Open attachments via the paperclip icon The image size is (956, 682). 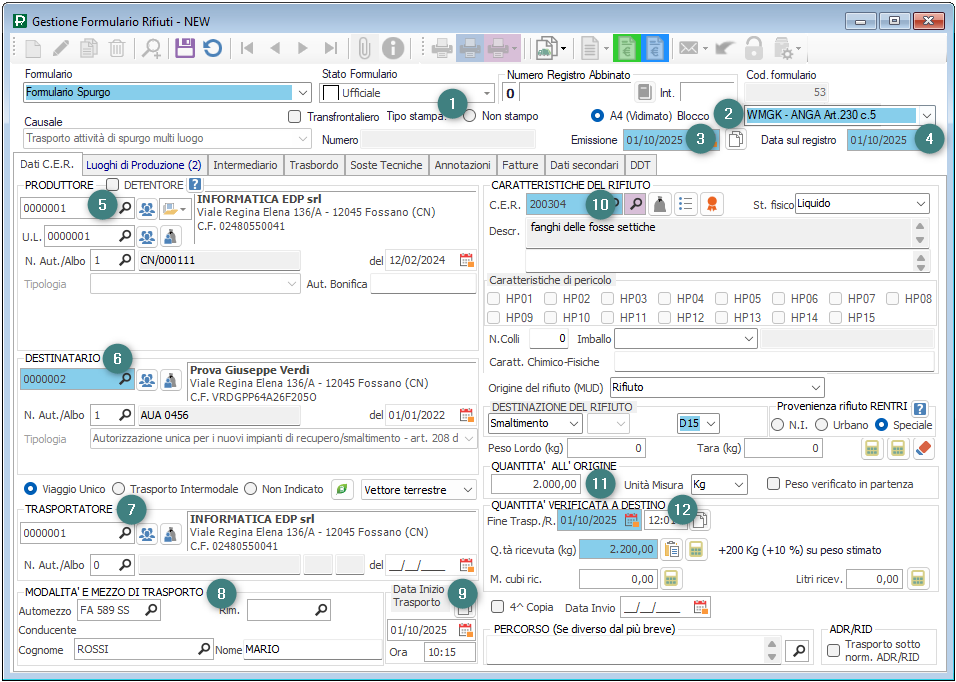point(364,48)
